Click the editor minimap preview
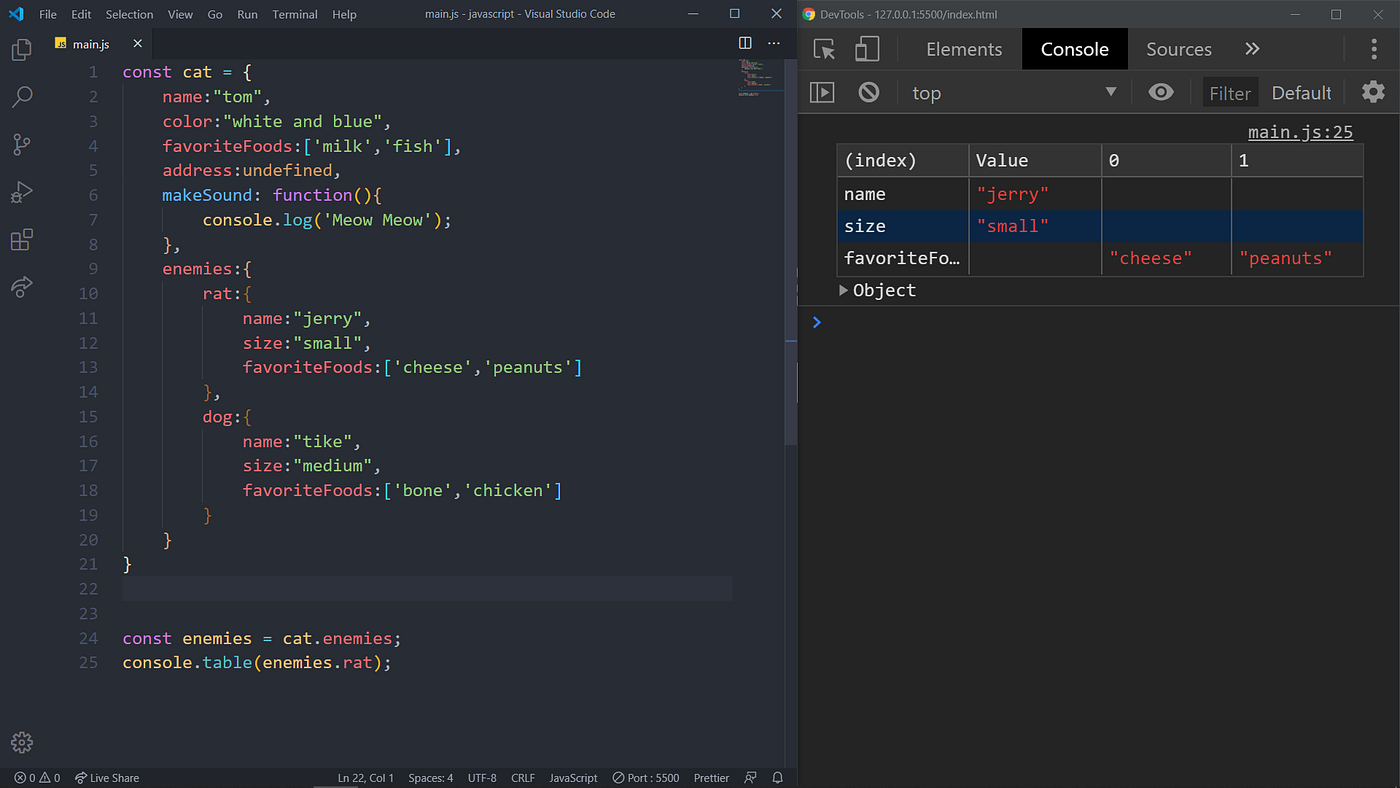Viewport: 1400px width, 788px height. [756, 78]
